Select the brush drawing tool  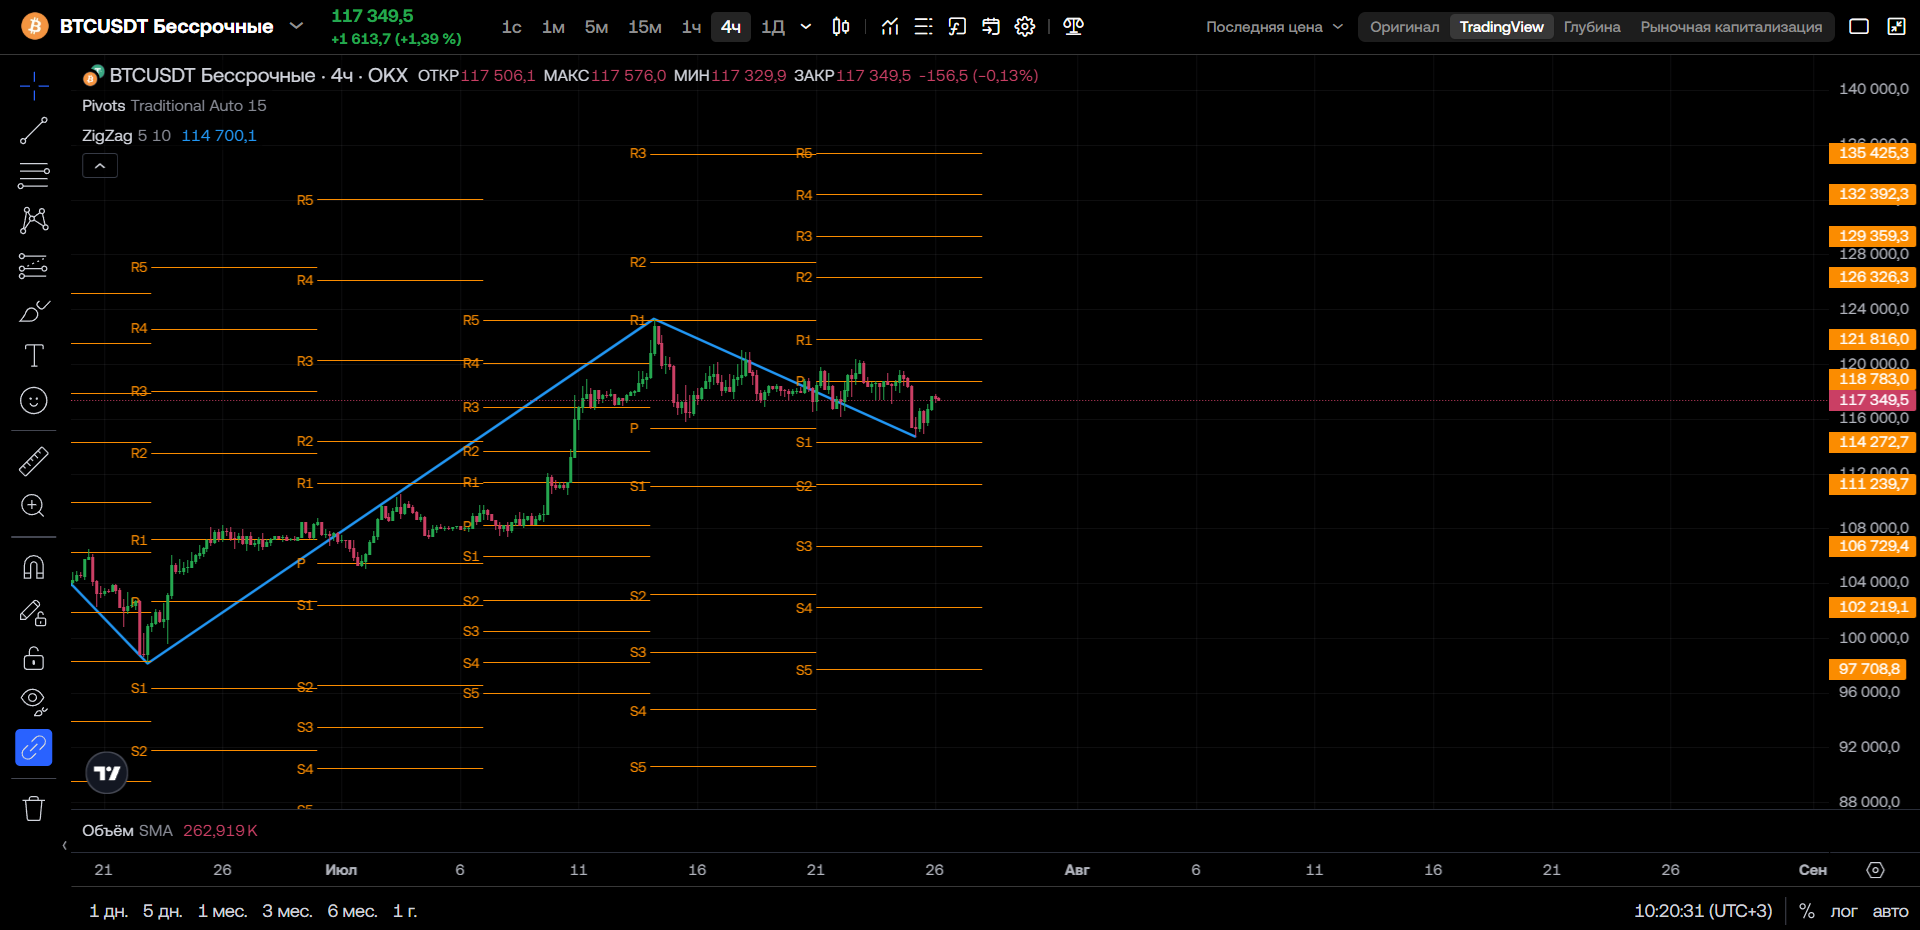(x=34, y=311)
